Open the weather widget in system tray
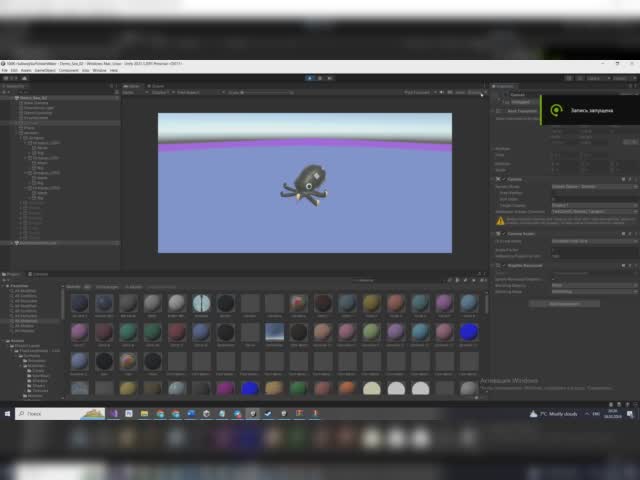 point(553,414)
